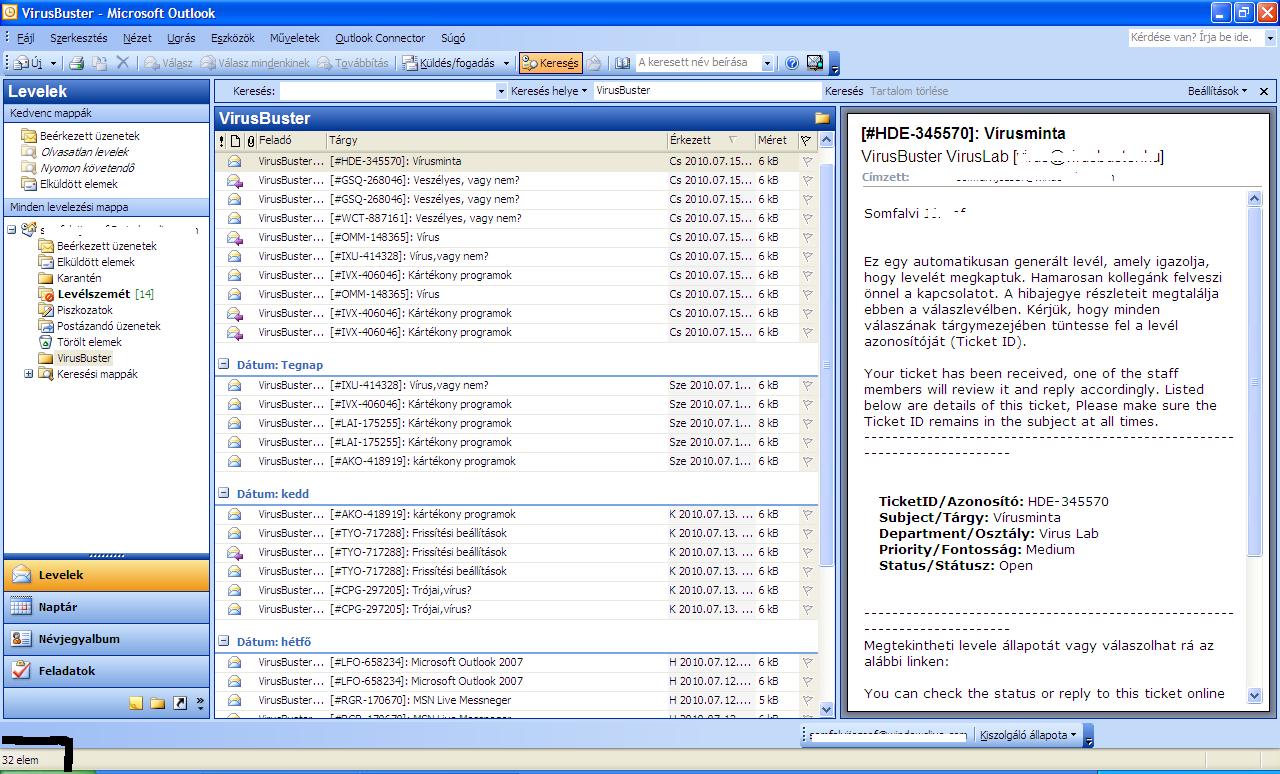
Task: Click the Shortcuts arrow icon in navigation pane
Action: pyautogui.click(x=180, y=703)
